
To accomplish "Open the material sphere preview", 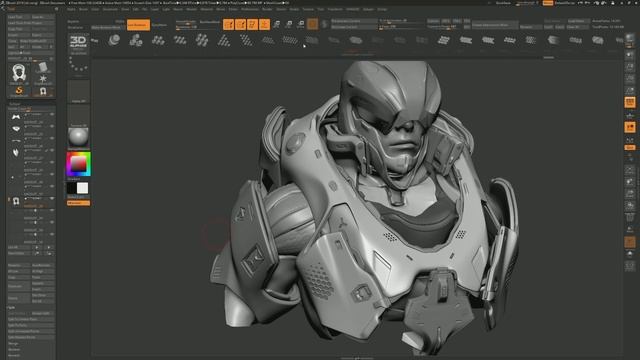I will [78, 138].
